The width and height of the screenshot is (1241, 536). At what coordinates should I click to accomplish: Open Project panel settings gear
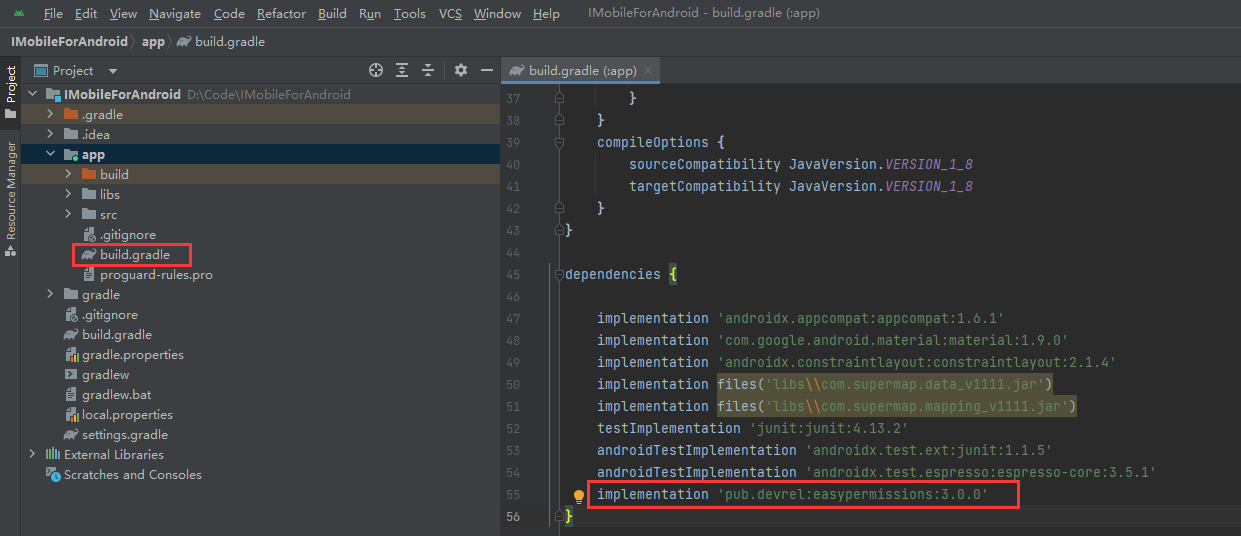coord(461,70)
